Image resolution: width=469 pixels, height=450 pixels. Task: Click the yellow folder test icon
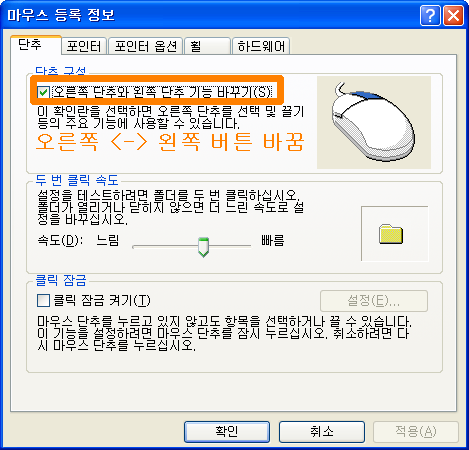(391, 234)
